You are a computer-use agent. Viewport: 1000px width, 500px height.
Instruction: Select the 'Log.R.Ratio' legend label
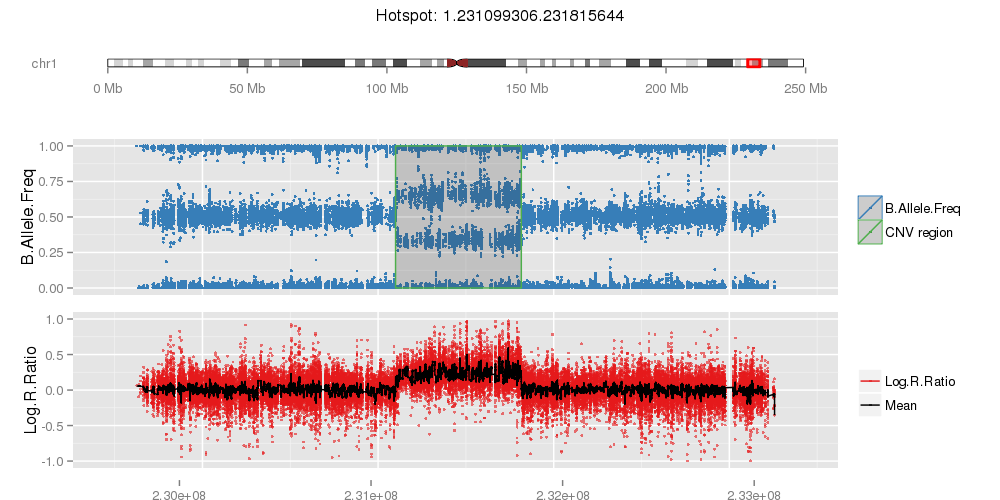(x=920, y=382)
